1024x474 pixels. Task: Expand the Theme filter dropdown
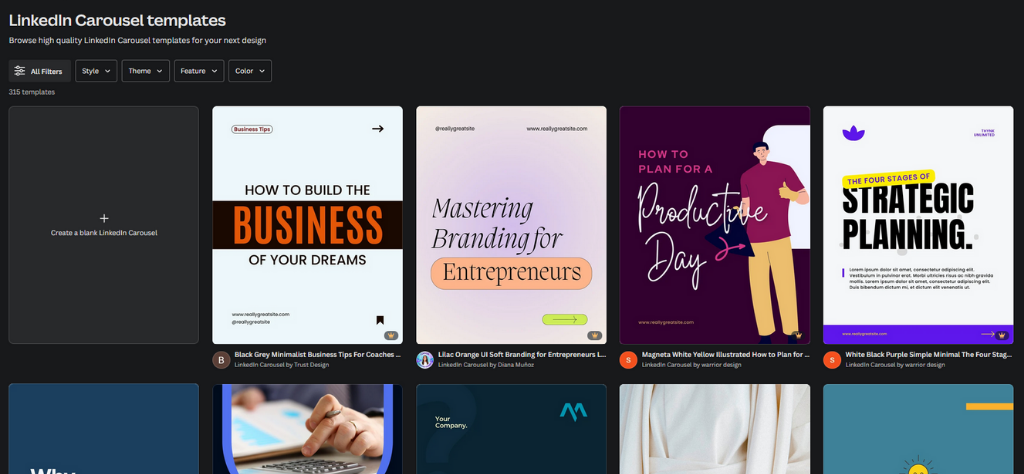(146, 71)
